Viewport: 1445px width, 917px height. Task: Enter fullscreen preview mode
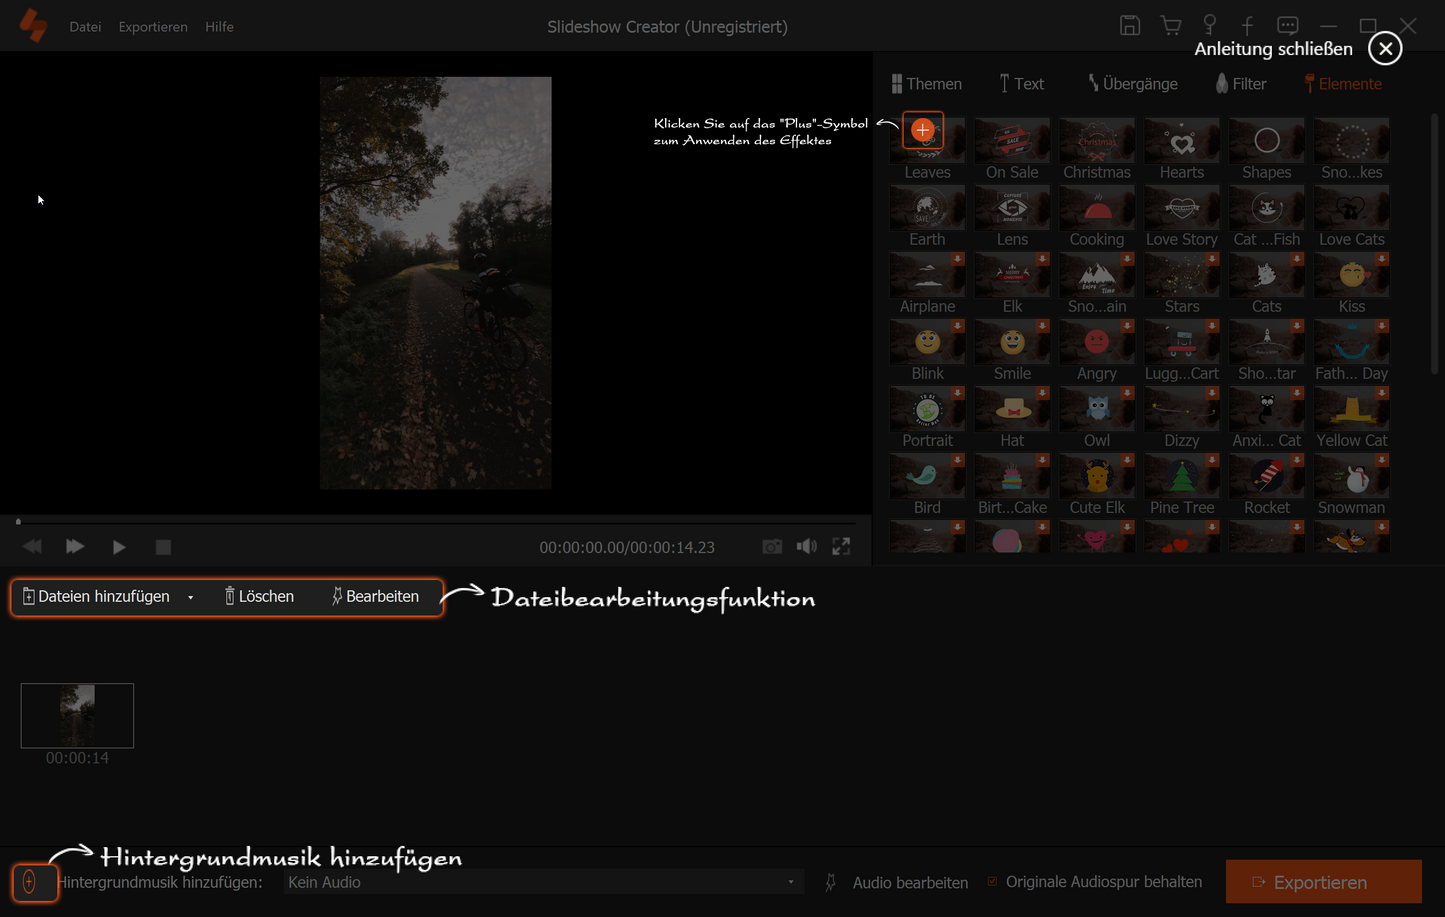coord(841,547)
